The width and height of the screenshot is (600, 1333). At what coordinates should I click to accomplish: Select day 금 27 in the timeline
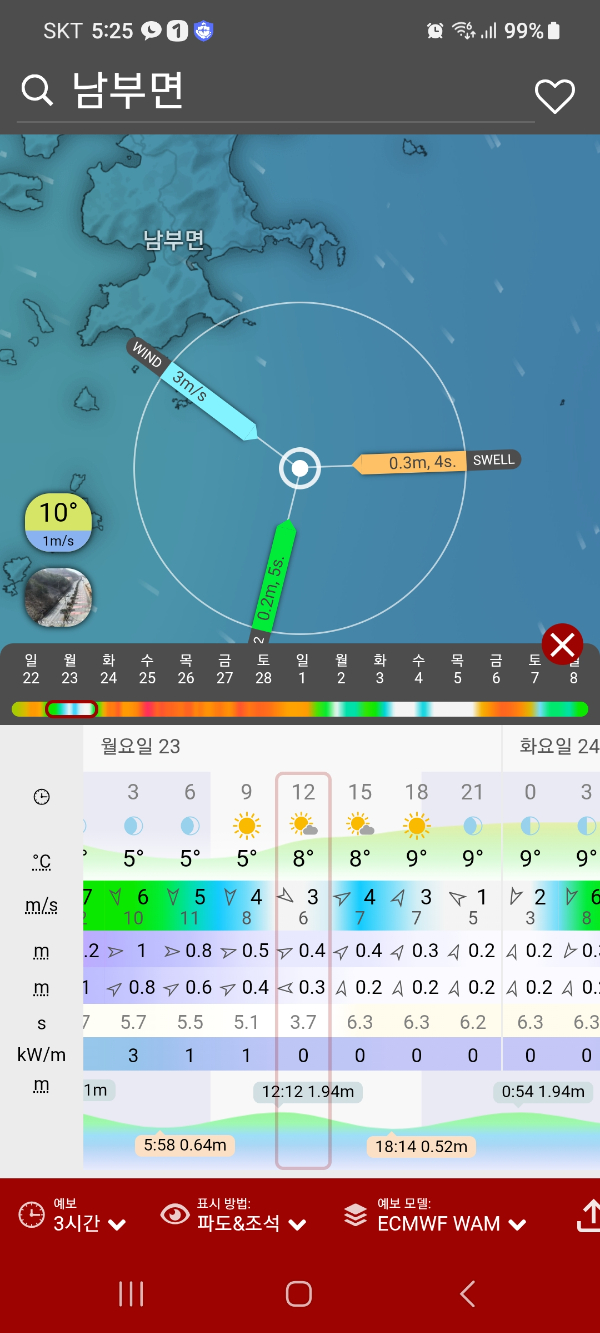pos(225,669)
